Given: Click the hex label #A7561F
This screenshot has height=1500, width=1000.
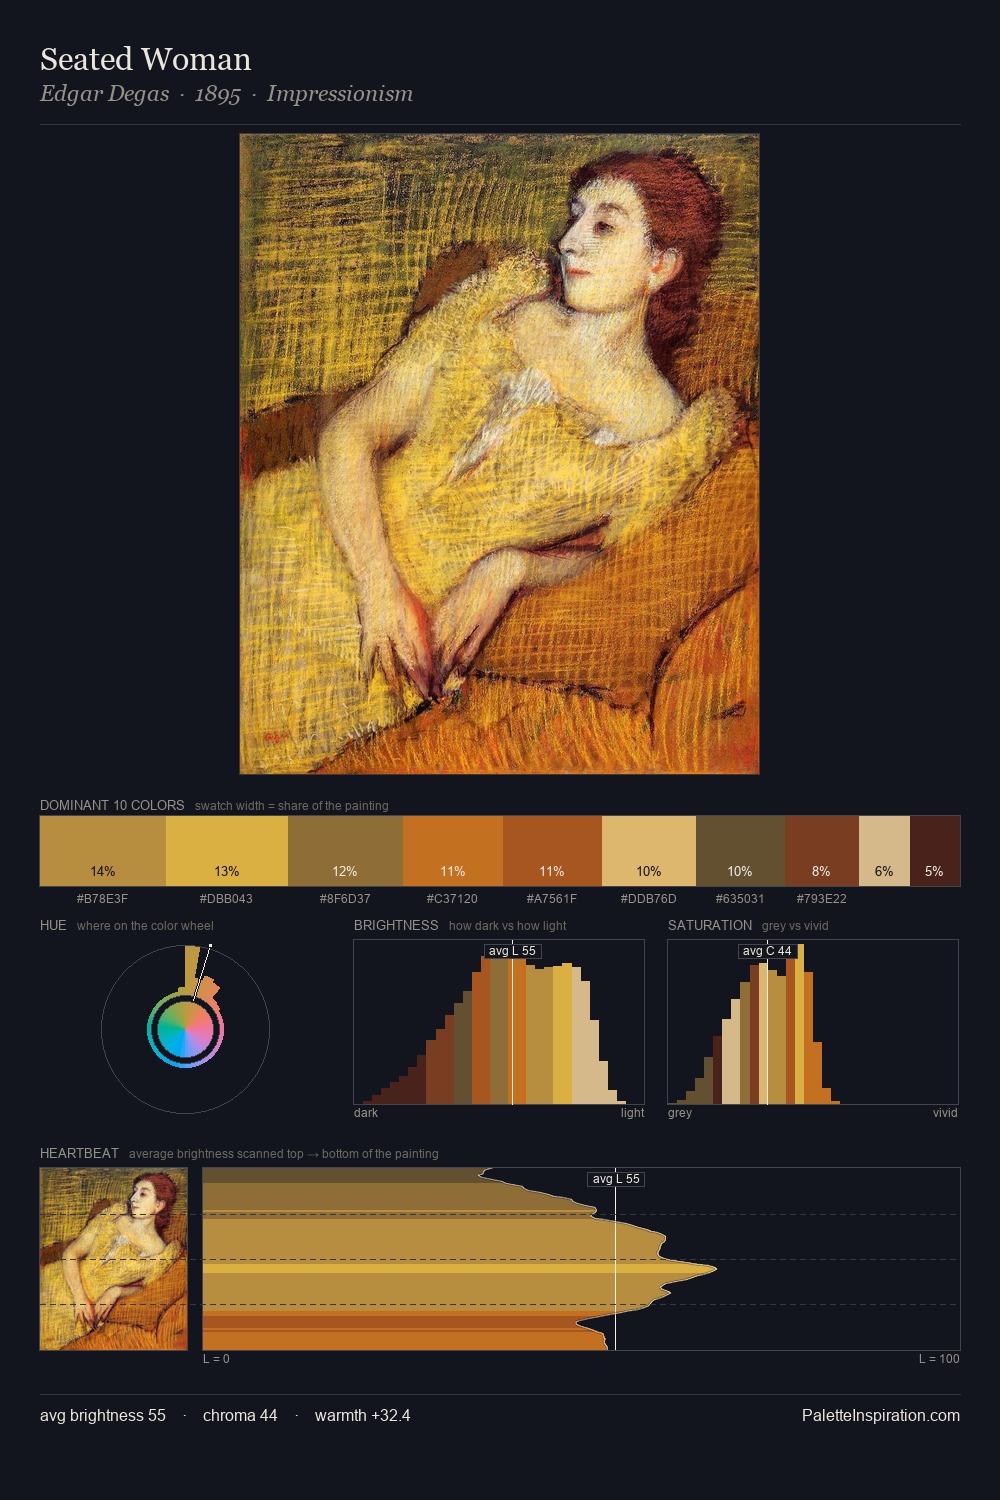Looking at the screenshot, I should point(552,899).
